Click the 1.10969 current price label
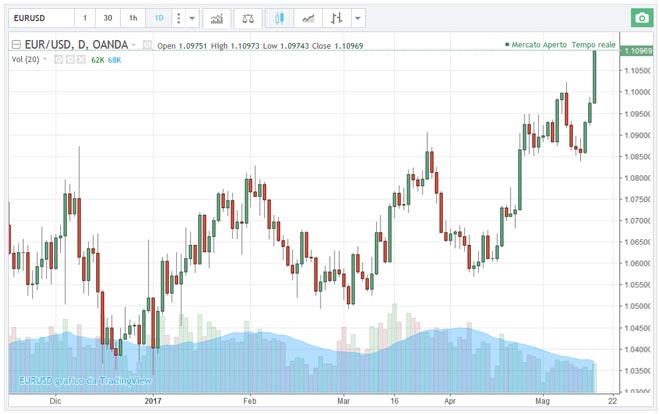 pyautogui.click(x=638, y=50)
